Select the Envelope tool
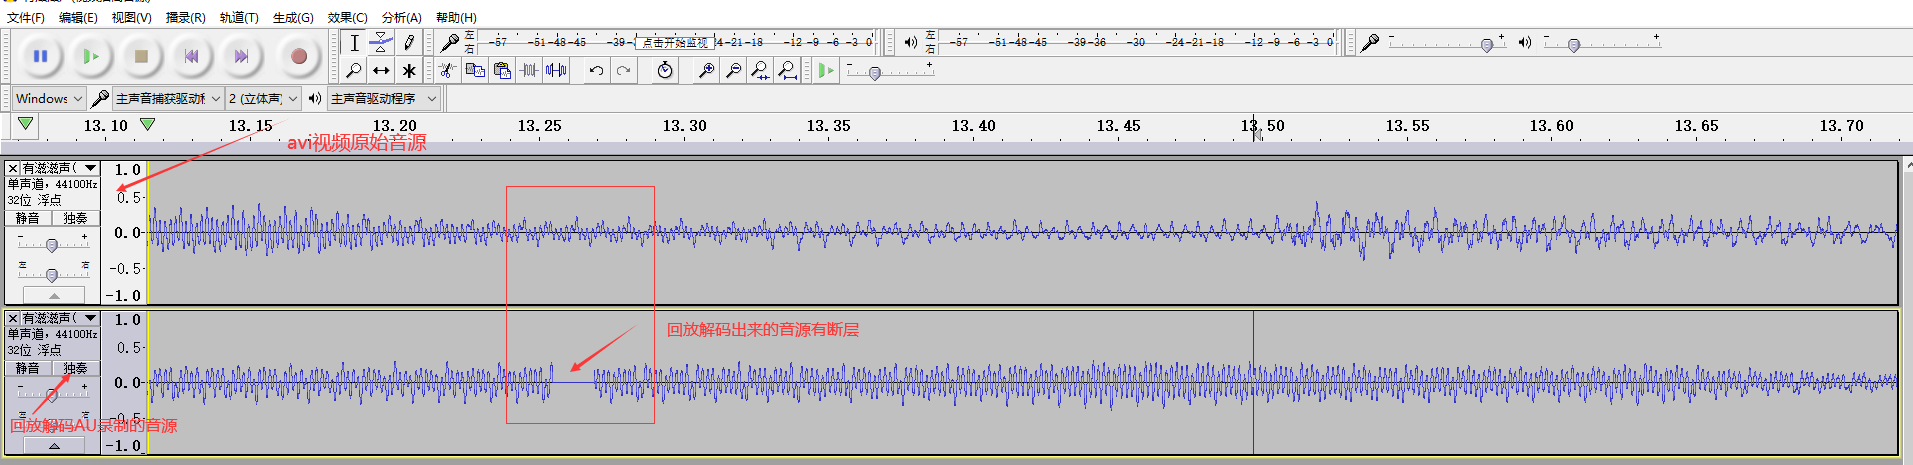Viewport: 1913px width, 465px height. tap(381, 43)
